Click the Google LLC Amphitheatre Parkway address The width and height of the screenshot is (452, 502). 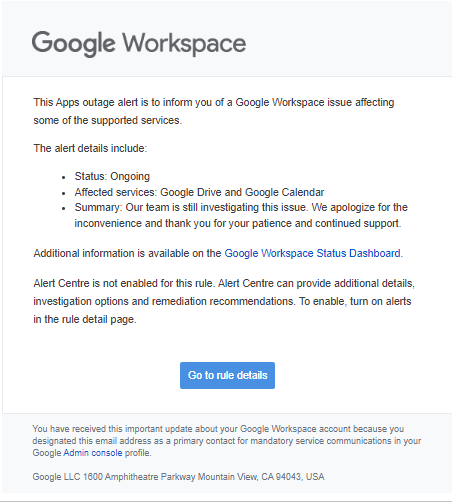pos(178,477)
